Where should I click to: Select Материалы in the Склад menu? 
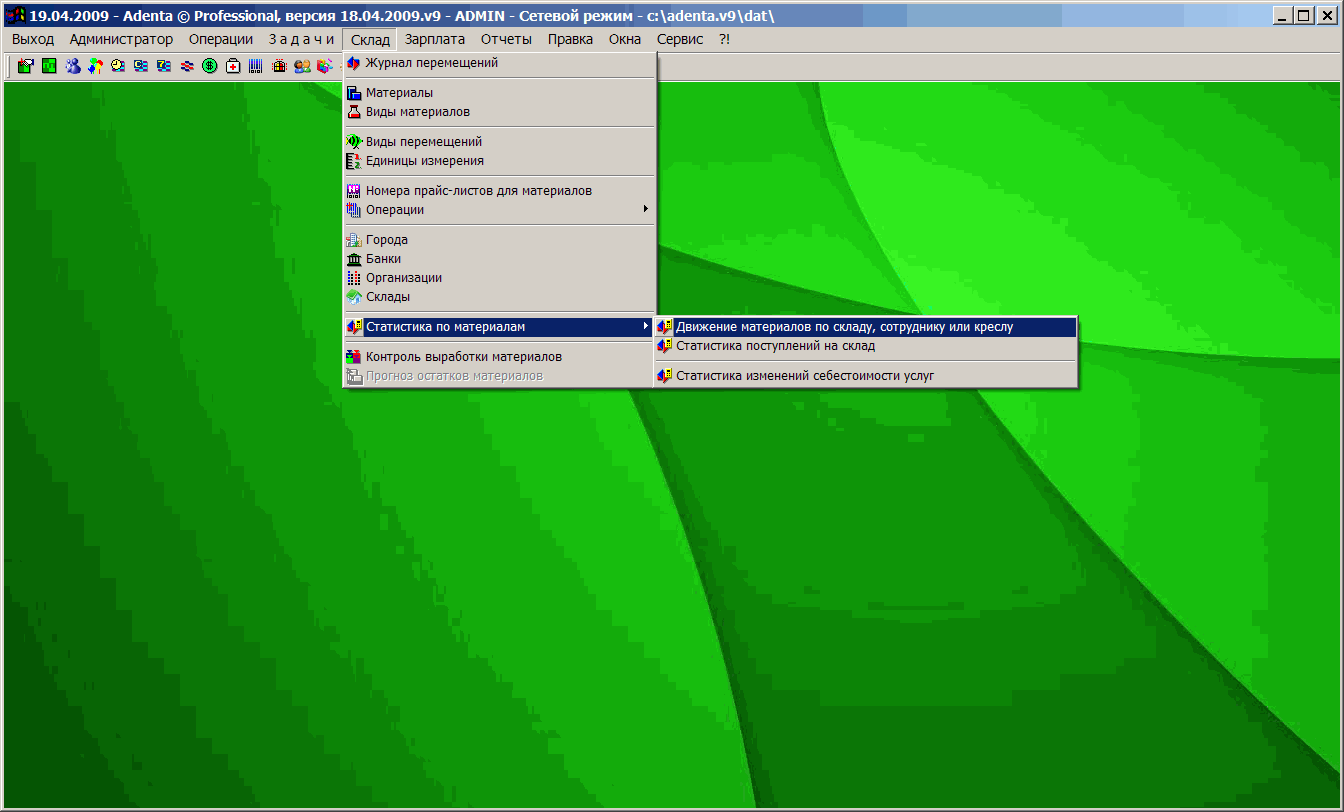(x=399, y=93)
